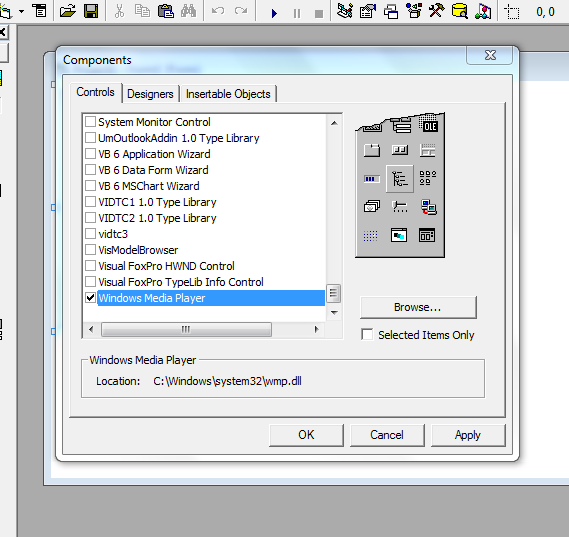Click the Browse... button
569x537 pixels.
pyautogui.click(x=418, y=307)
